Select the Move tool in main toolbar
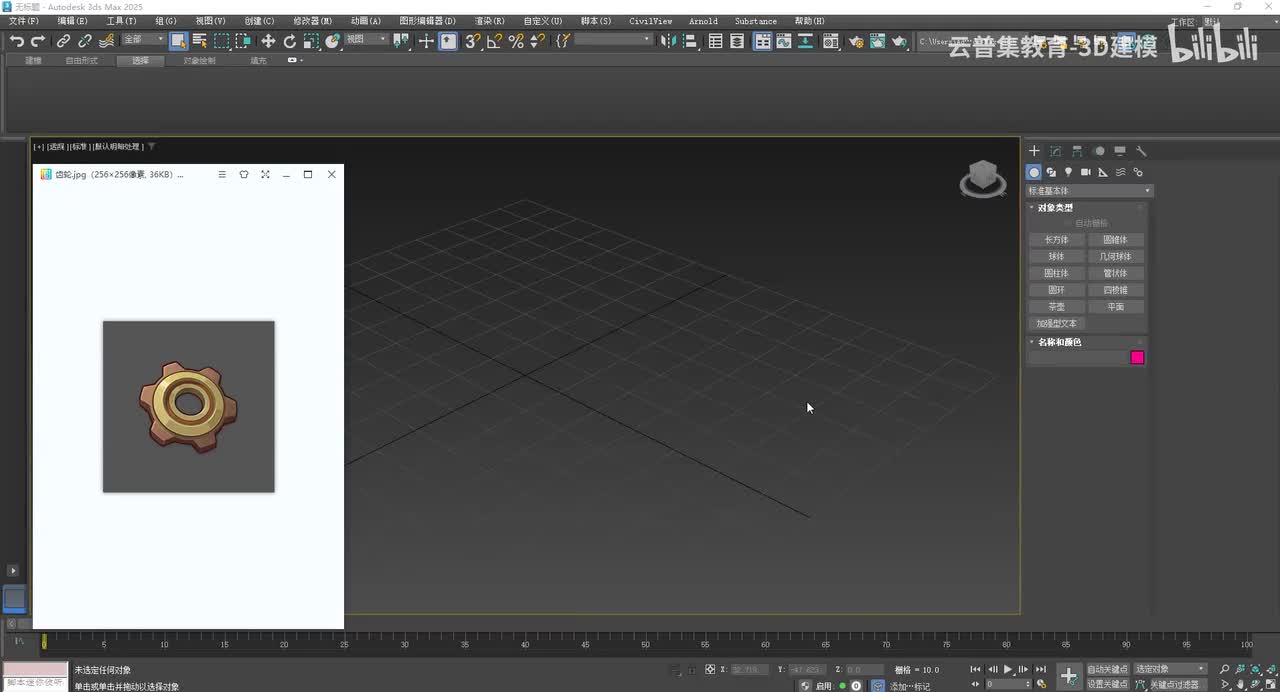 tap(268, 41)
